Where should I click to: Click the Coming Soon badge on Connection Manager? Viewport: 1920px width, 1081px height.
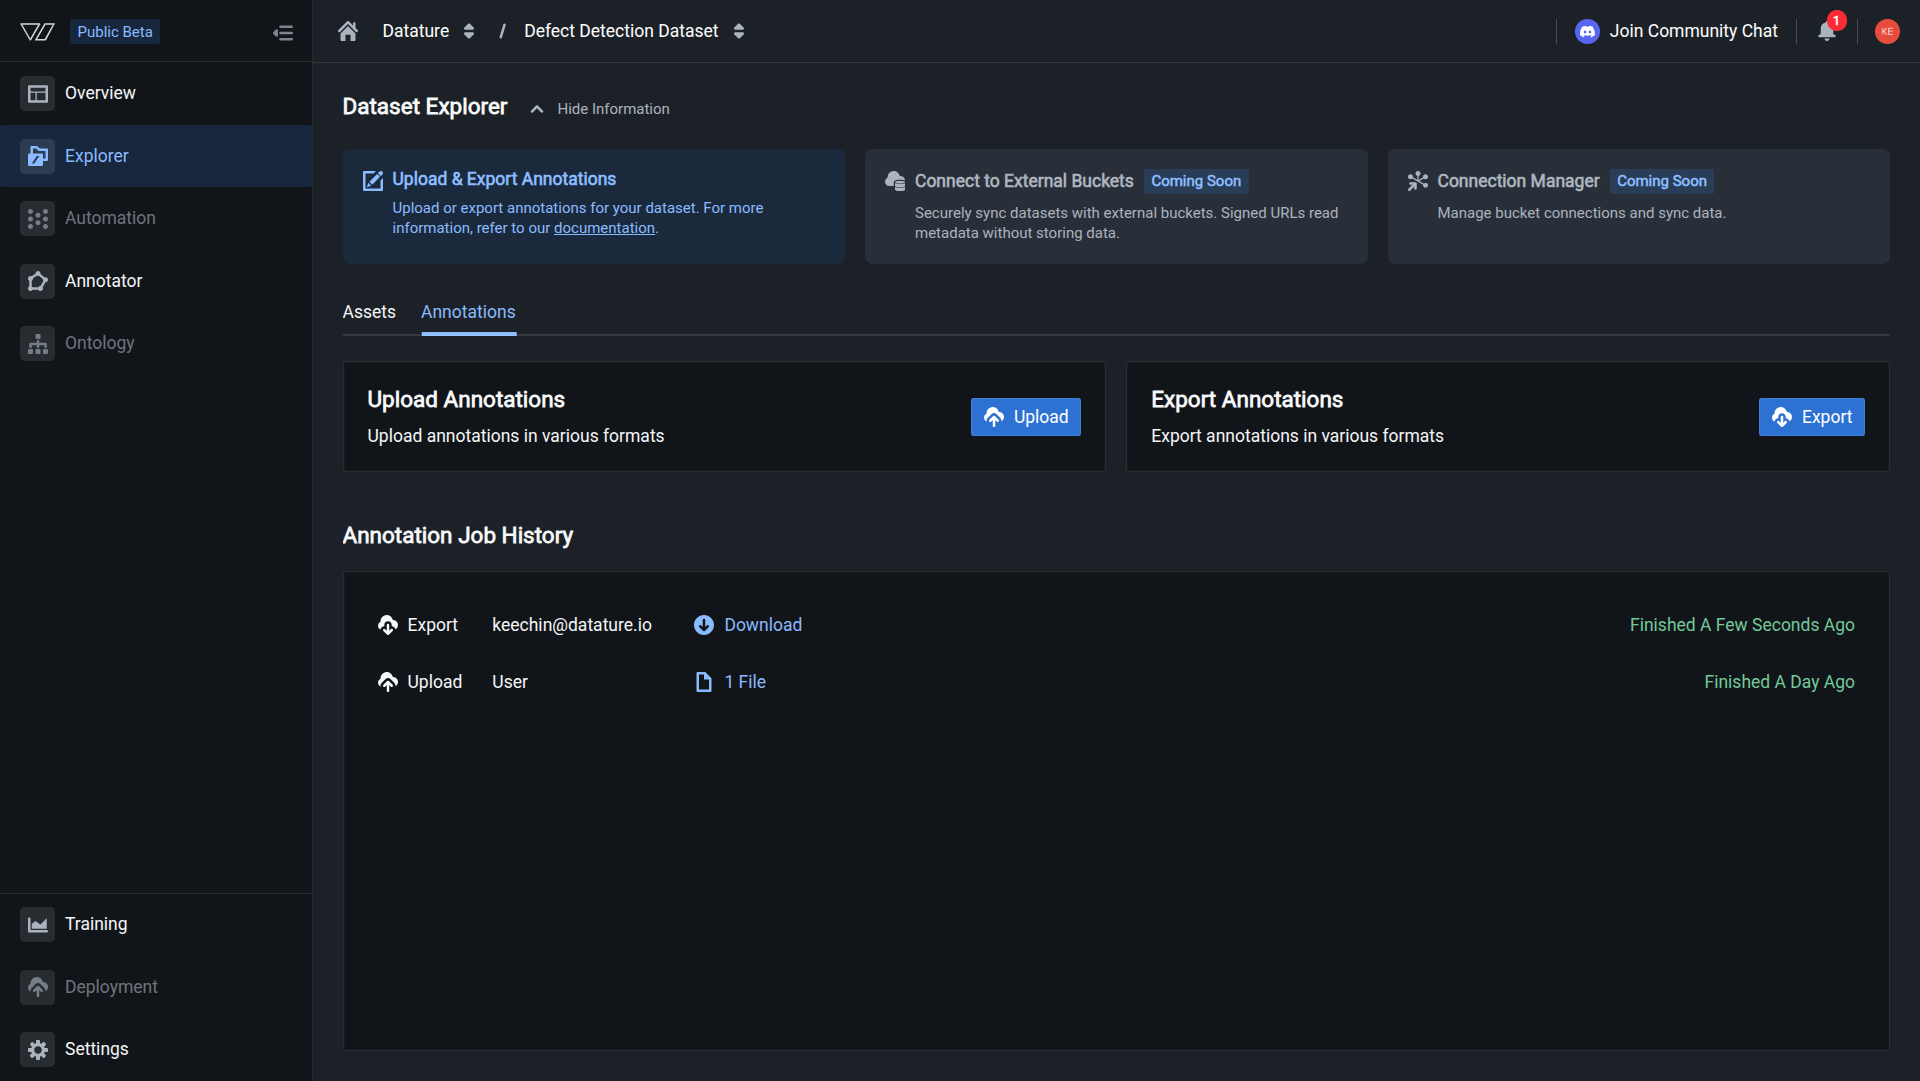(1661, 181)
